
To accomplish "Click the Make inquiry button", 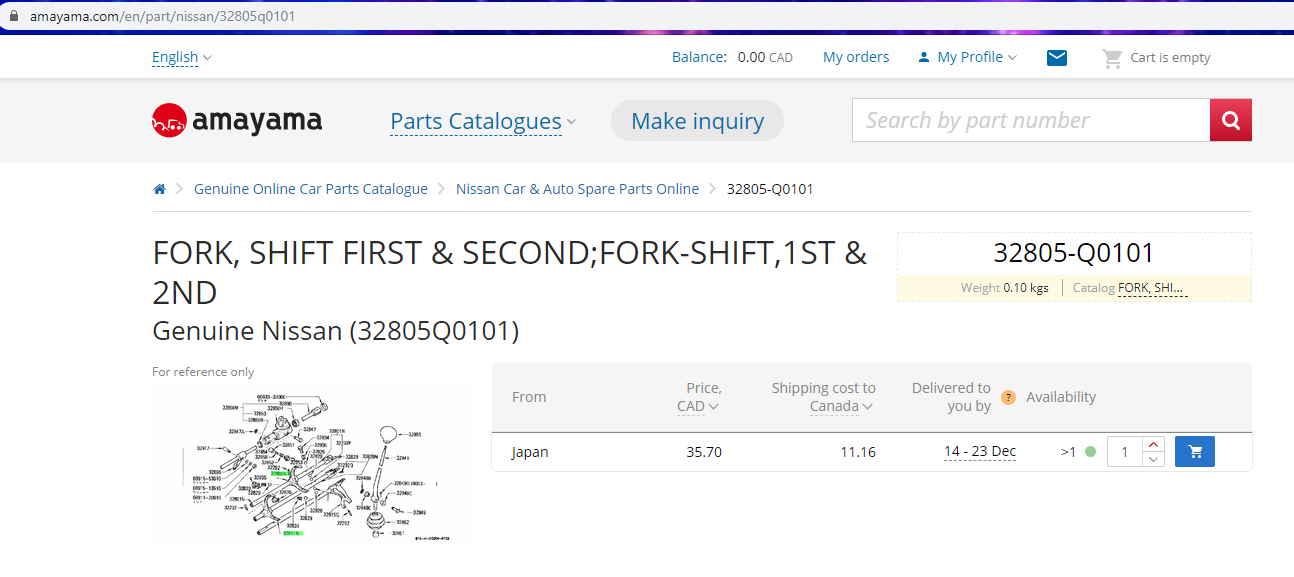I will (x=697, y=121).
